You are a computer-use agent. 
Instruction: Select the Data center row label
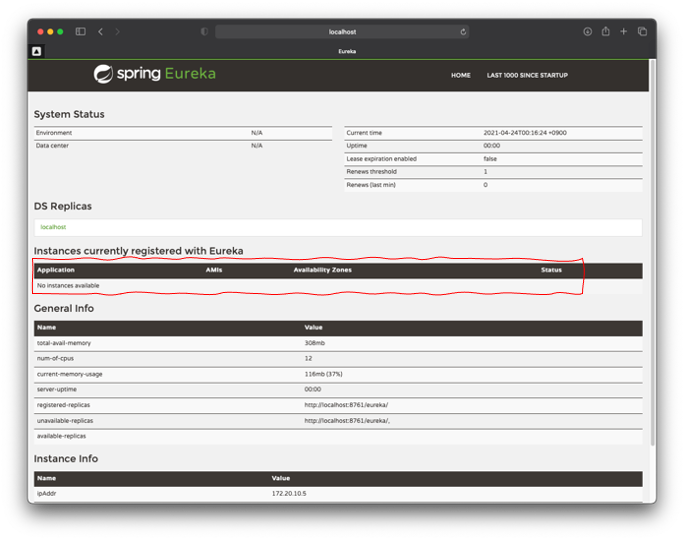[x=52, y=146]
